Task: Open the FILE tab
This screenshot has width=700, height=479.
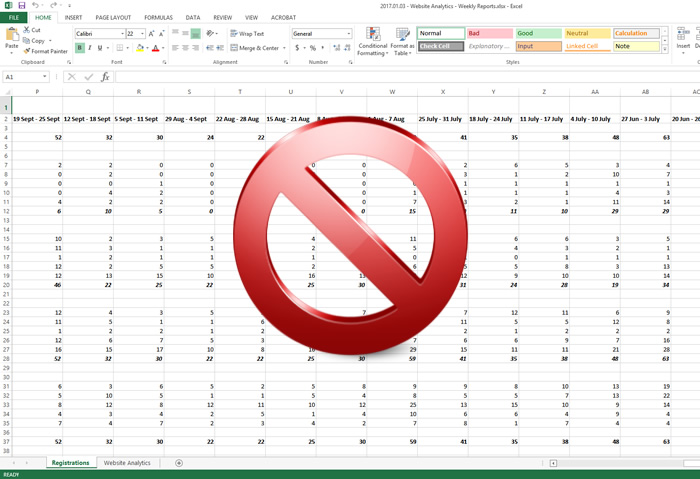Action: pyautogui.click(x=14, y=17)
